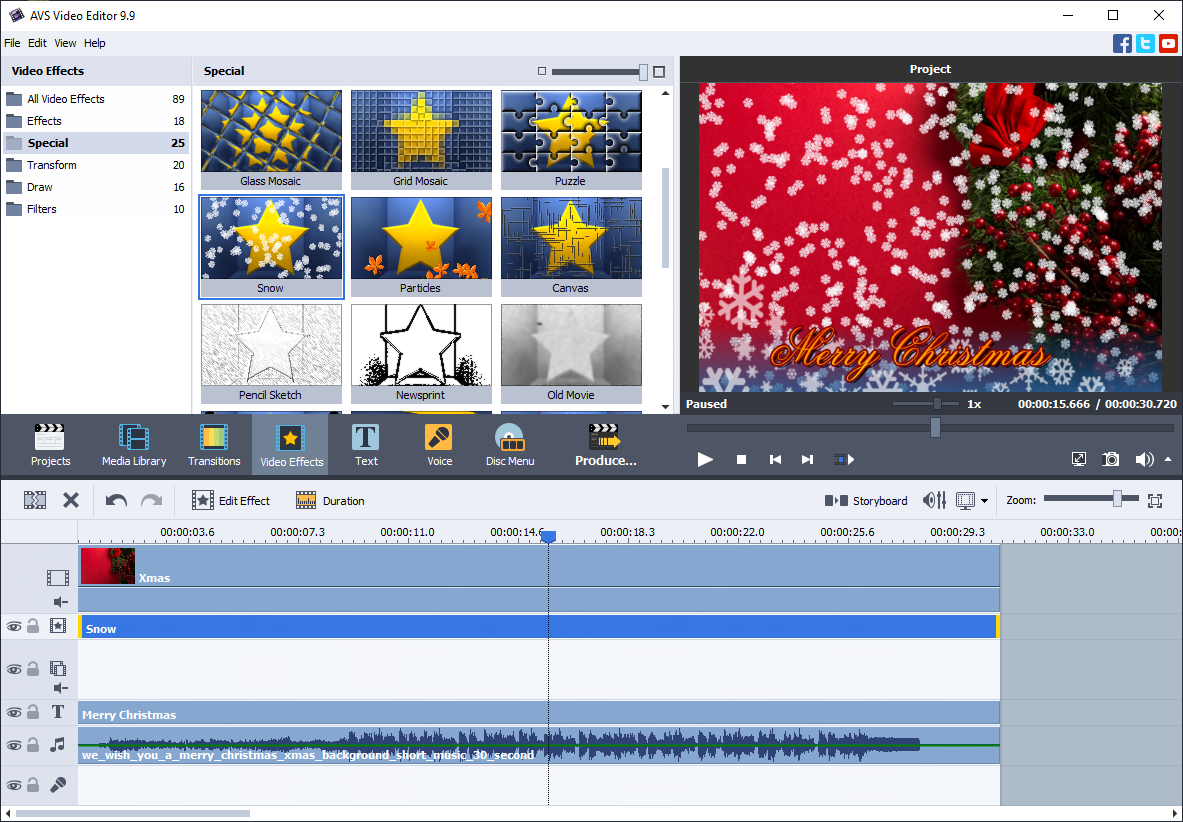Viewport: 1183px width, 822px height.
Task: Click the Edit Effect button
Action: 231,500
